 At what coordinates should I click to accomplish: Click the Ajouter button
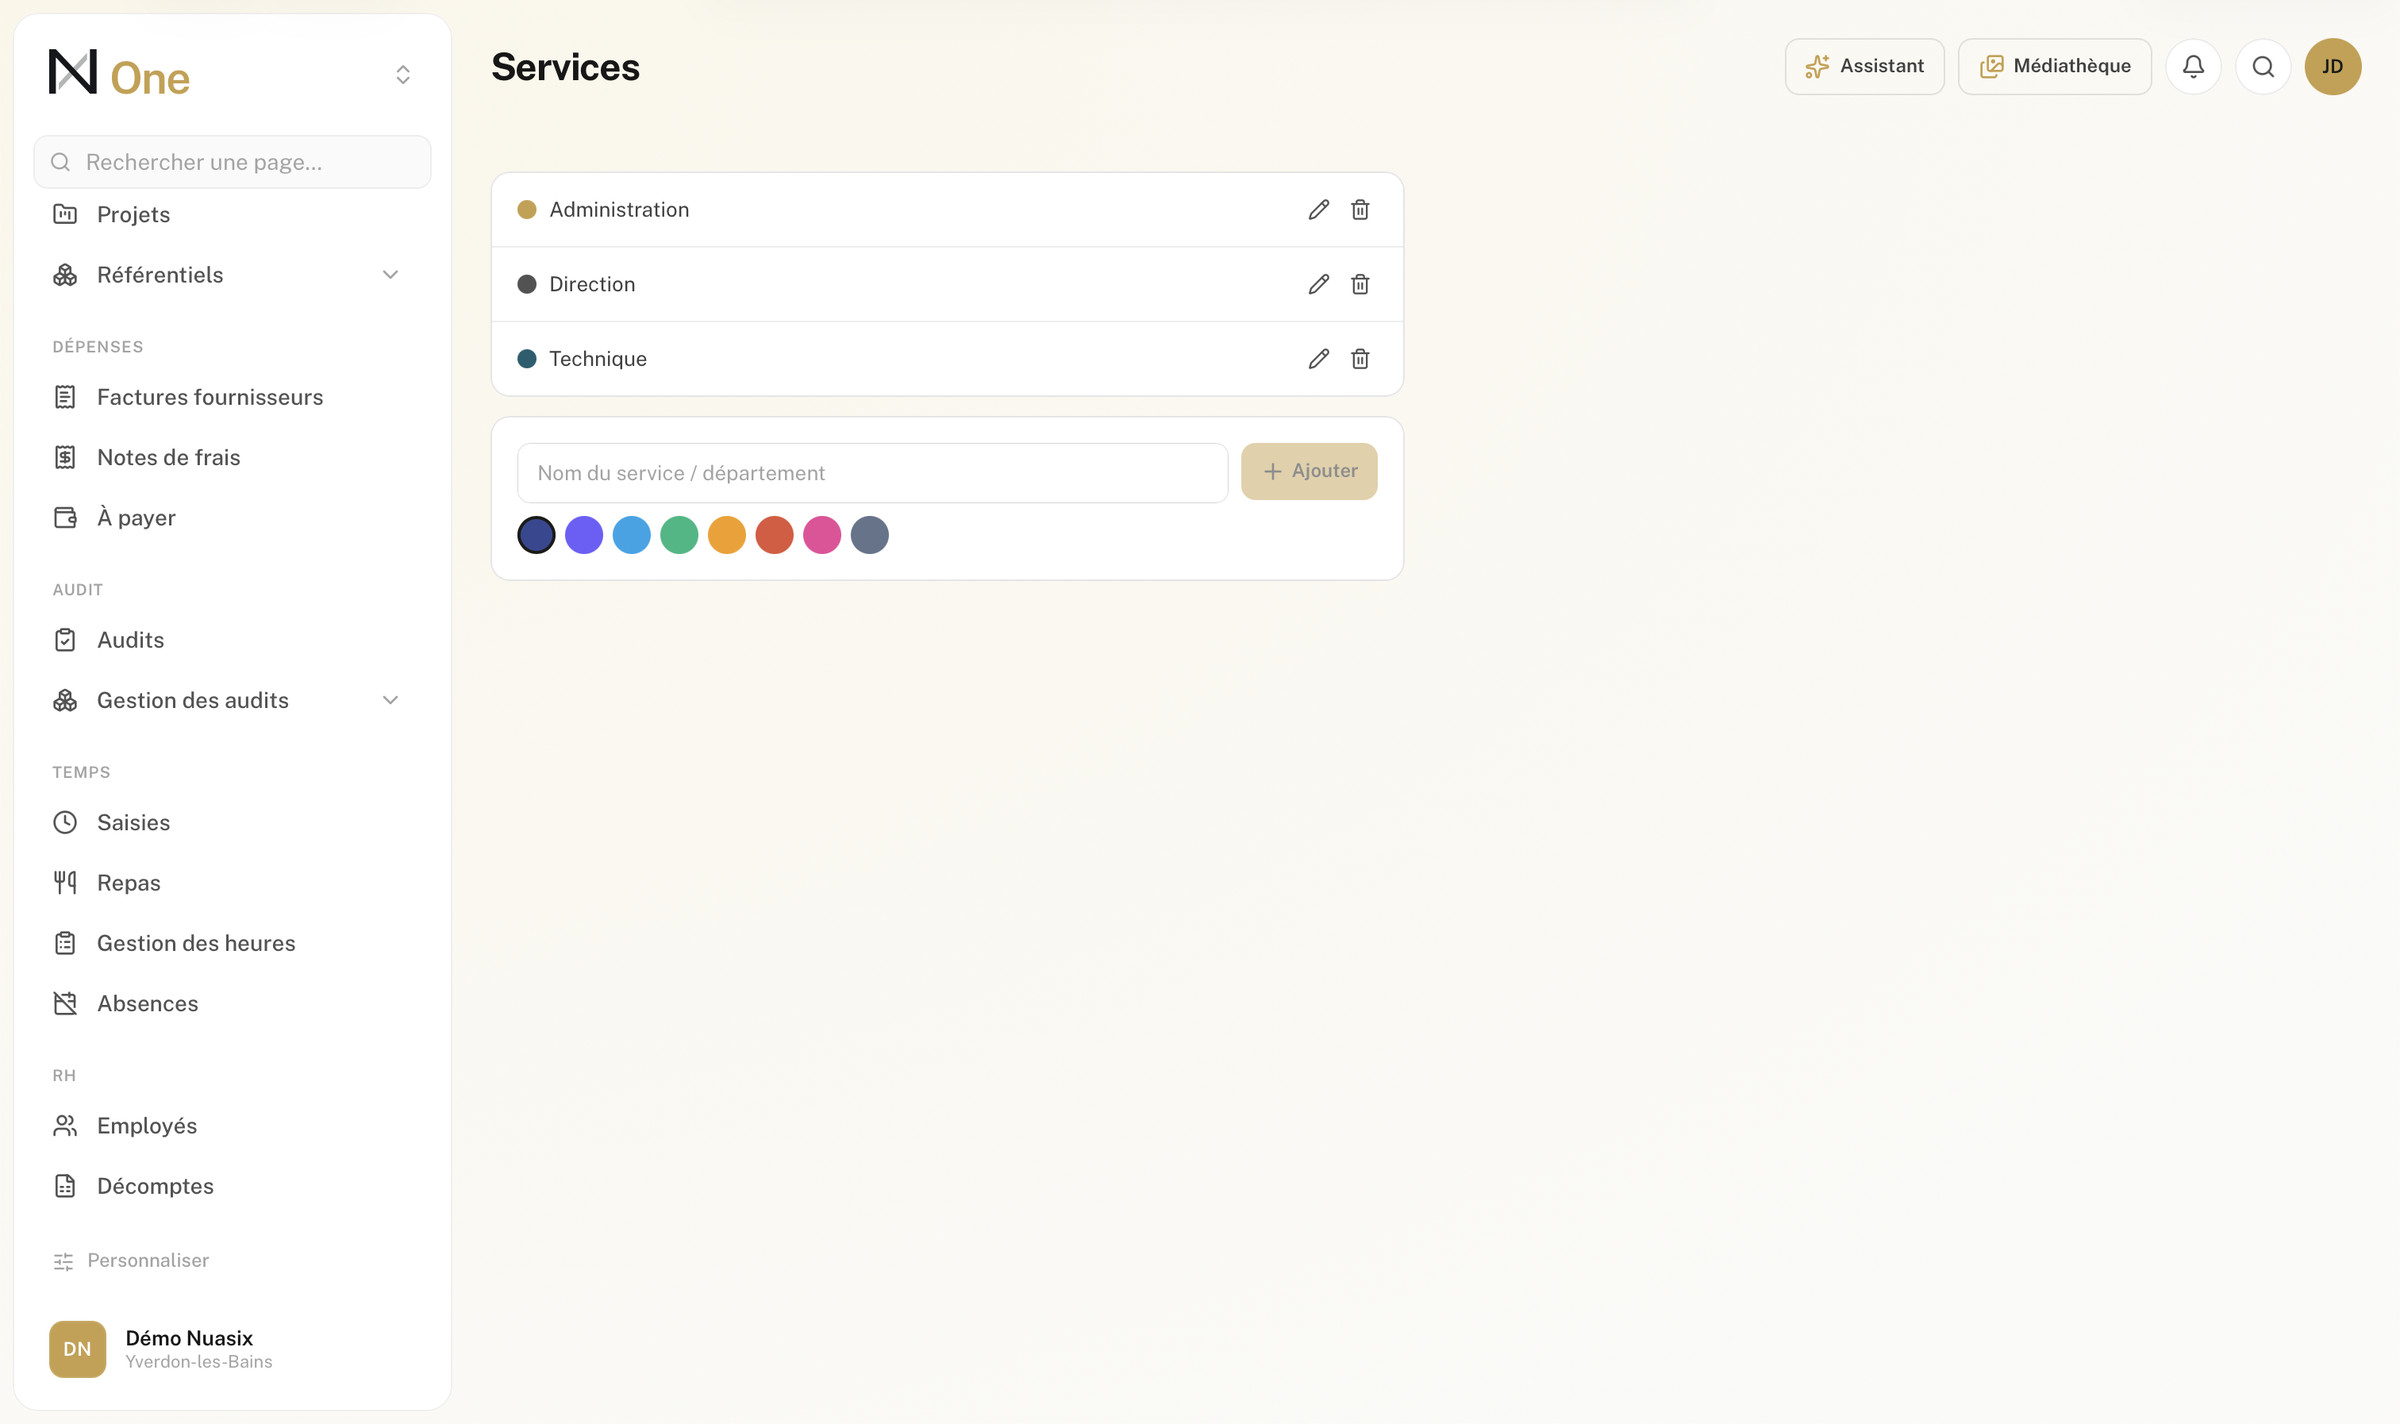[x=1309, y=471]
